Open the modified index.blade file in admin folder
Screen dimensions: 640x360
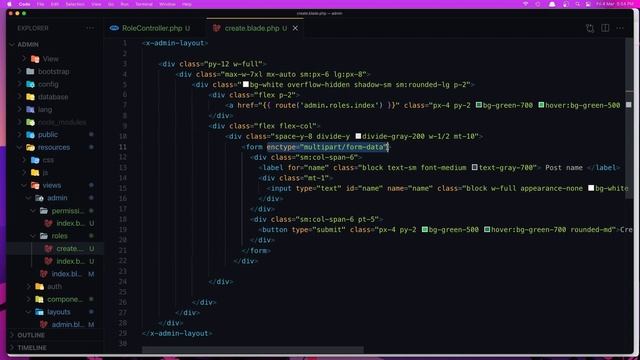pyautogui.click(x=66, y=274)
